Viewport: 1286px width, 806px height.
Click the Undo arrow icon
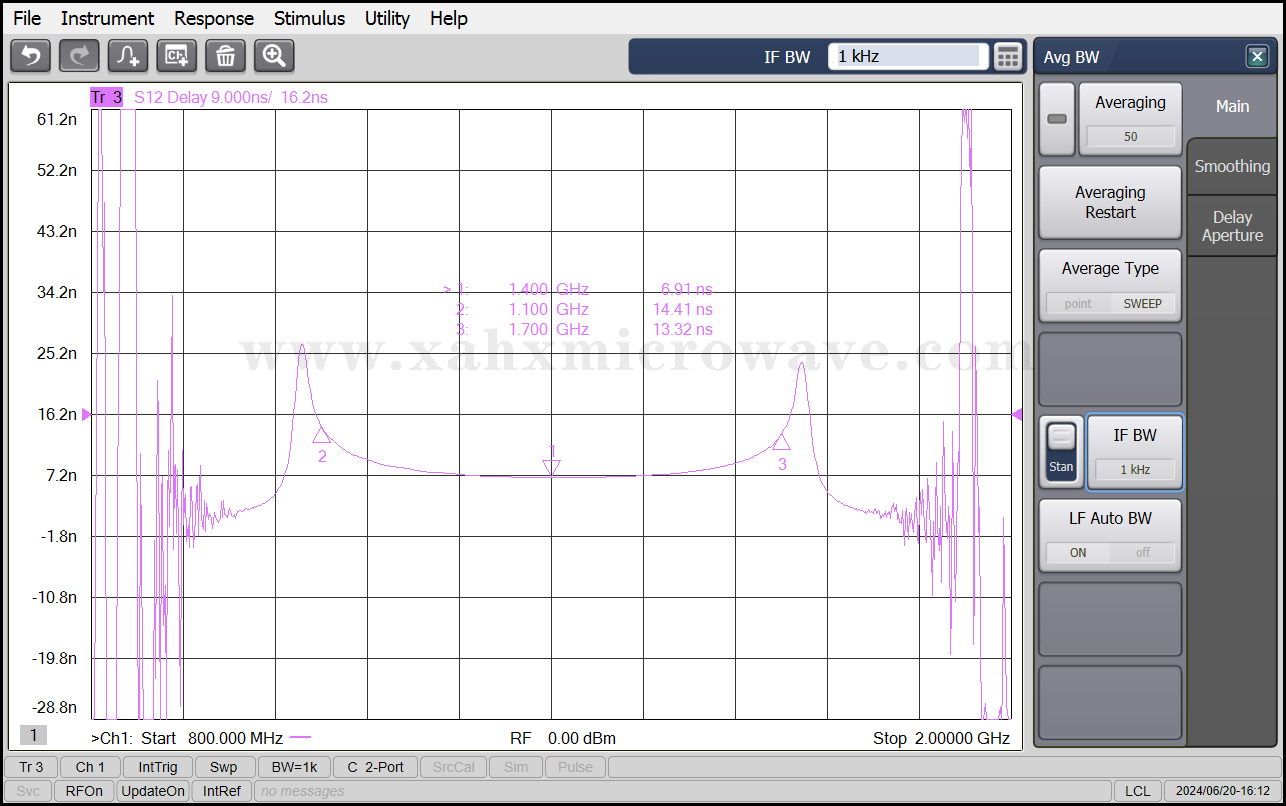coord(30,56)
